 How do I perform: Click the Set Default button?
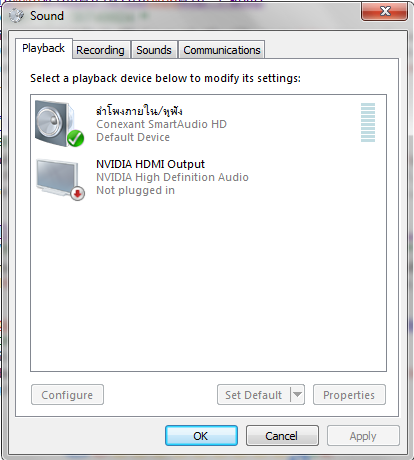click(254, 395)
